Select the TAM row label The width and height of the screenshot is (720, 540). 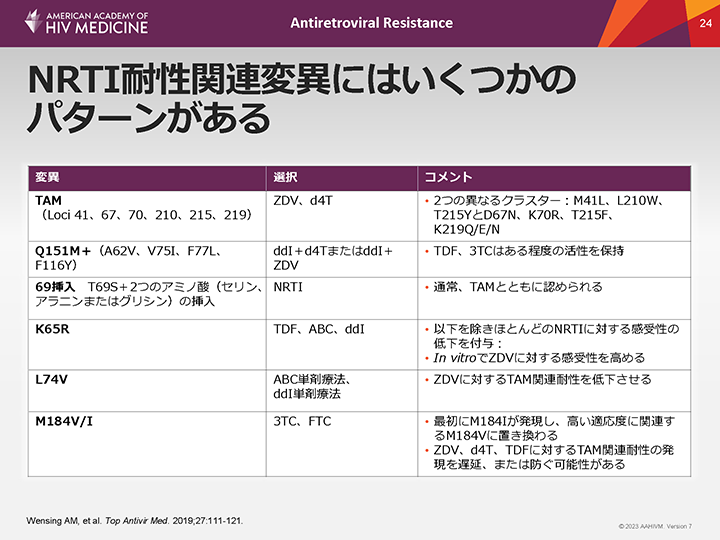[48, 201]
